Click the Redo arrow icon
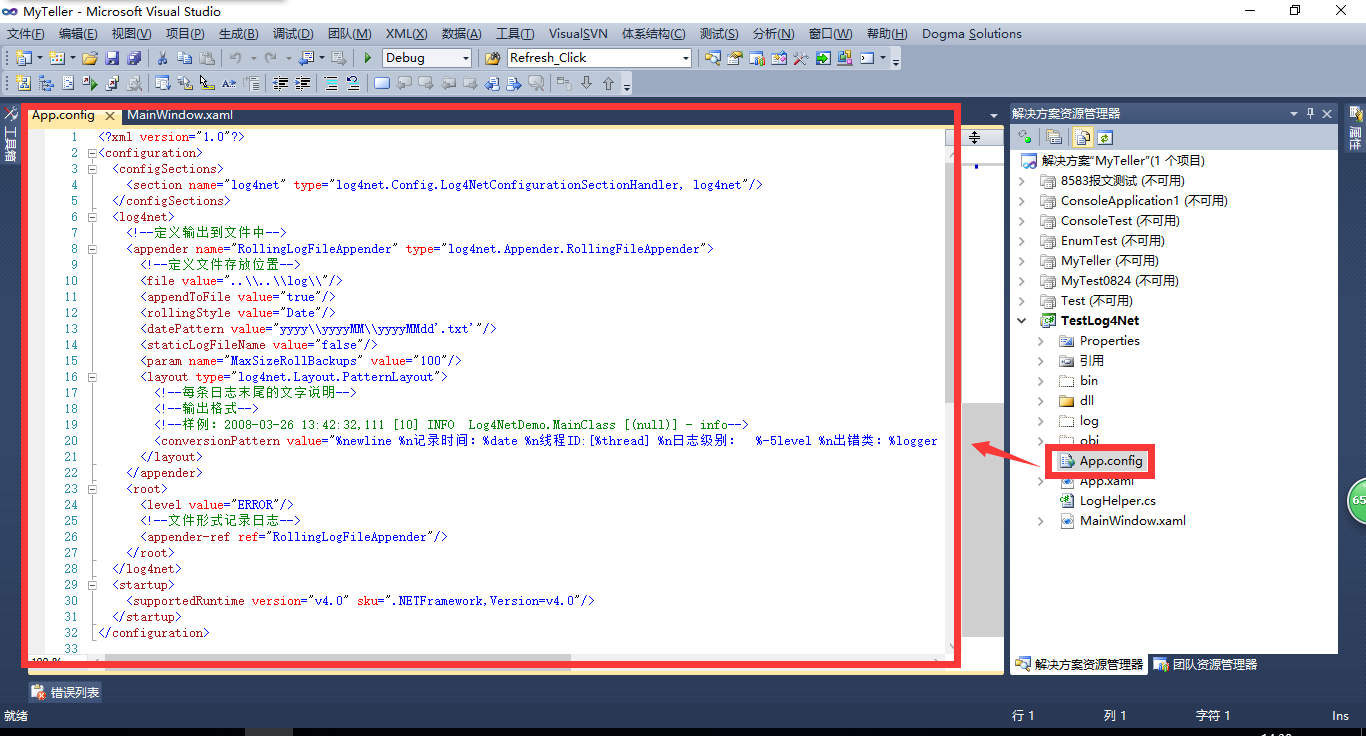This screenshot has width=1366, height=736. [x=270, y=58]
